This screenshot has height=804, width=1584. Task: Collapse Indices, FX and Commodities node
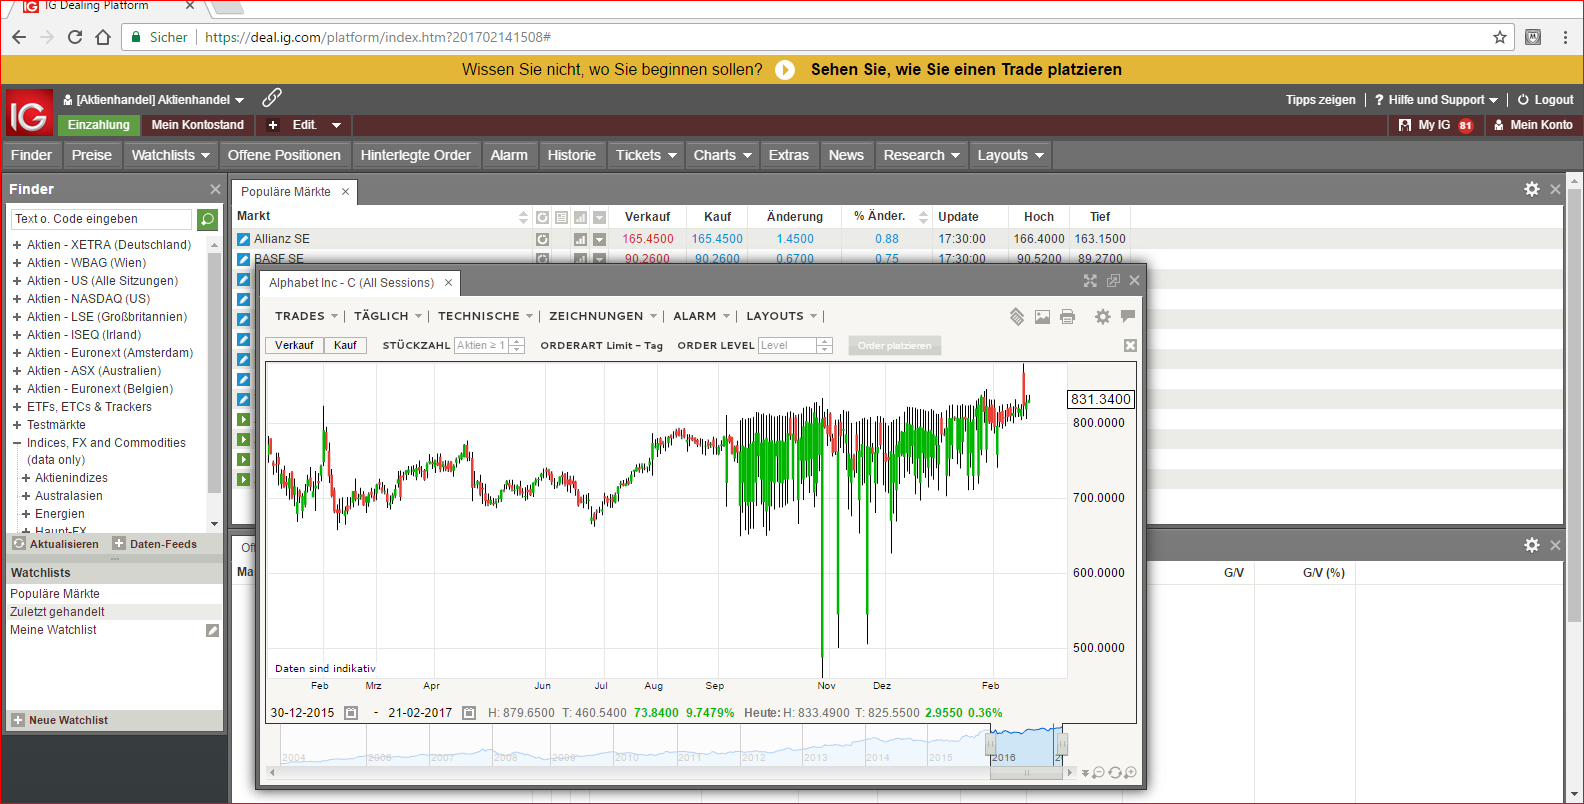click(x=17, y=443)
